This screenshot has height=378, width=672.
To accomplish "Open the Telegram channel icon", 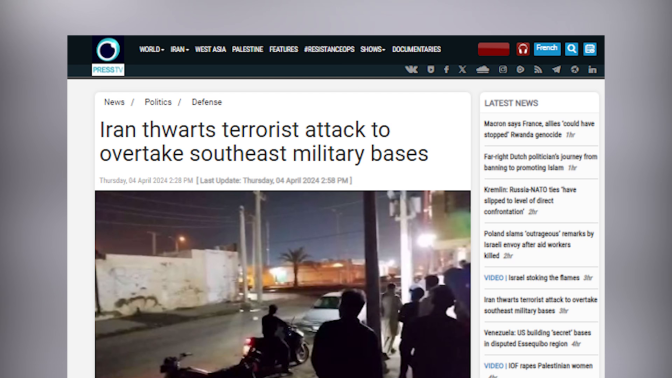I will click(x=556, y=69).
